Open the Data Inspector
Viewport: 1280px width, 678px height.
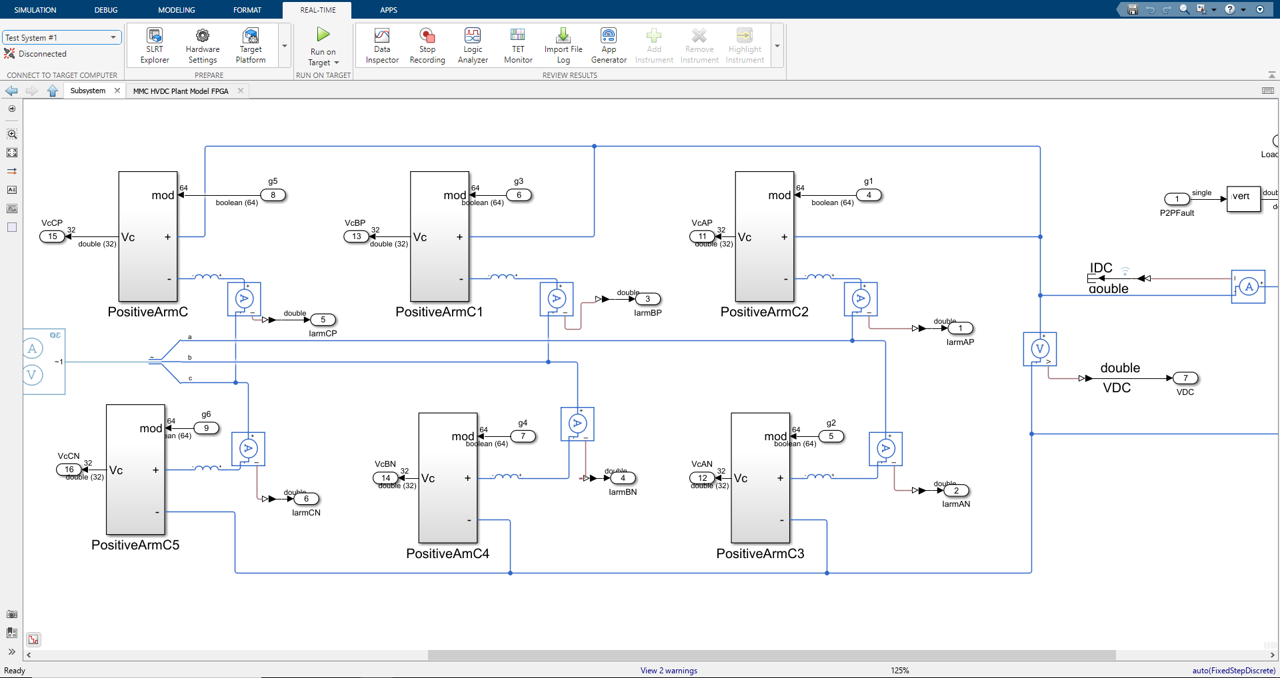[x=382, y=47]
